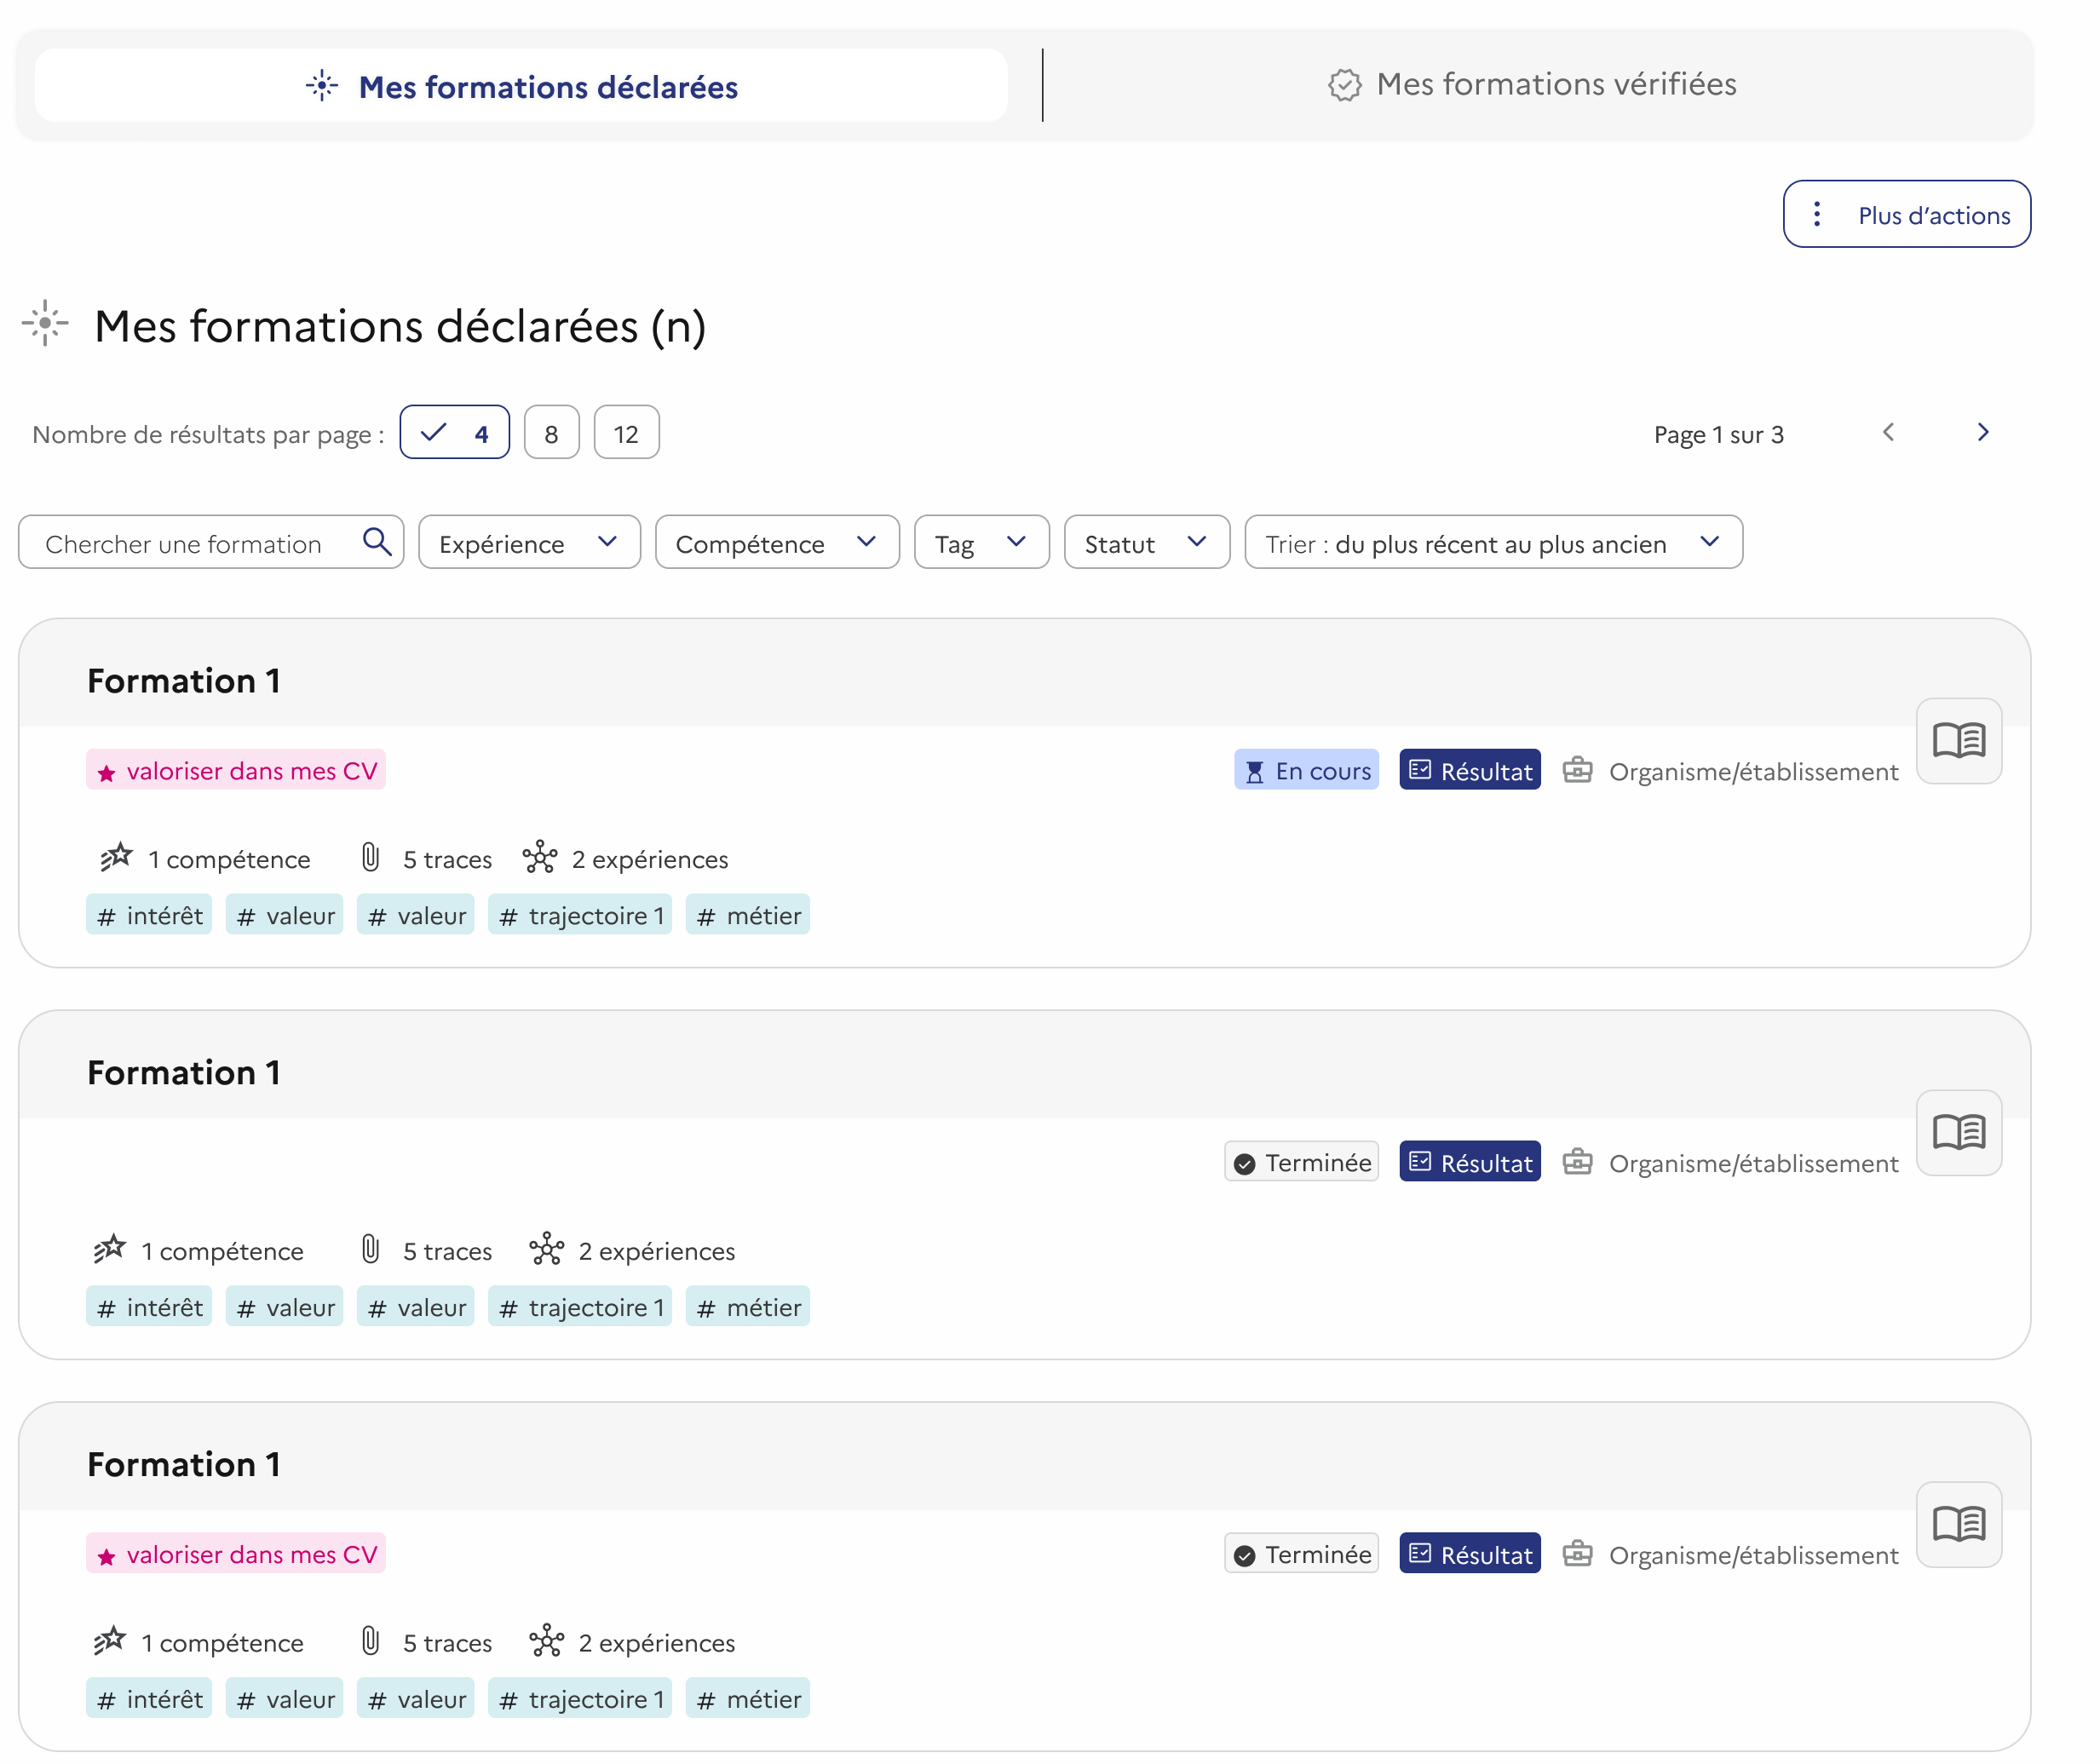Click paperclip traces icon in first card
2100x1764 pixels.
coord(370,858)
